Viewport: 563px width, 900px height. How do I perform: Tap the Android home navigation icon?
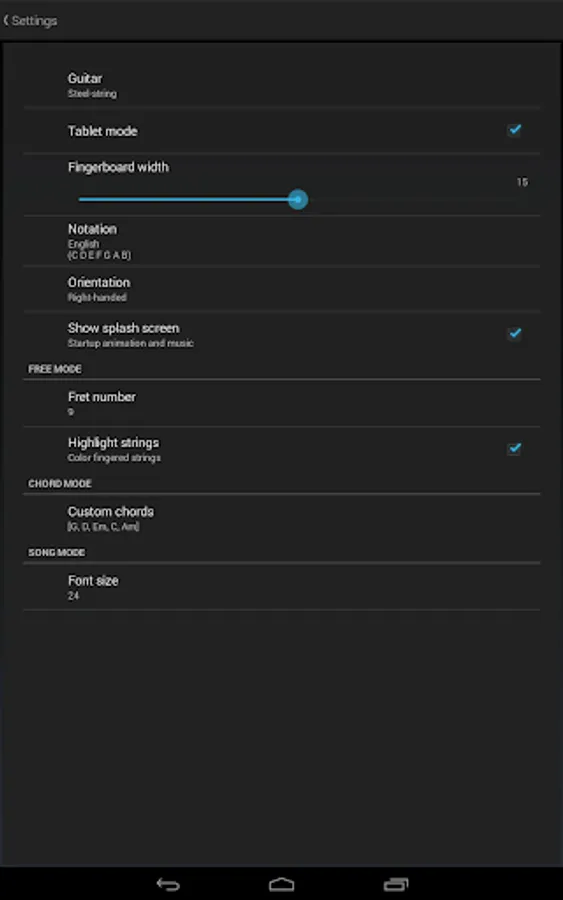tap(281, 885)
